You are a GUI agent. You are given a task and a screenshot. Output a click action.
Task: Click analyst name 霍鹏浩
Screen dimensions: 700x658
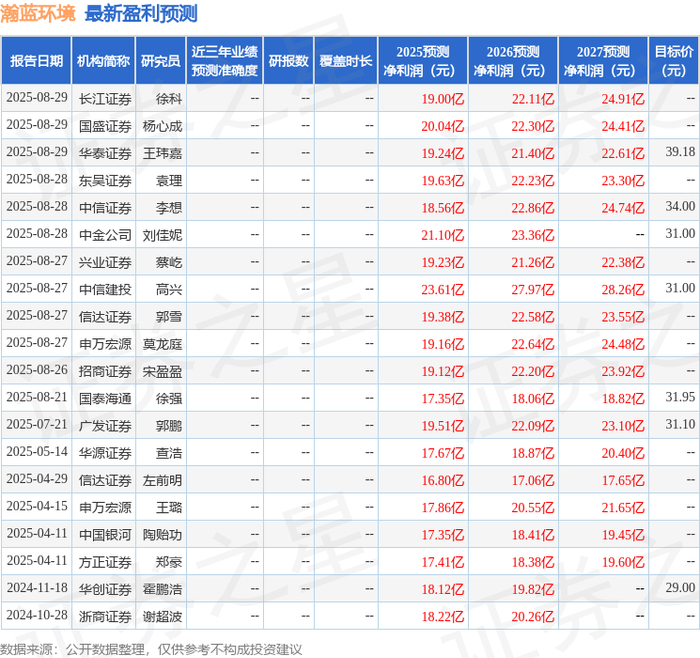162,589
